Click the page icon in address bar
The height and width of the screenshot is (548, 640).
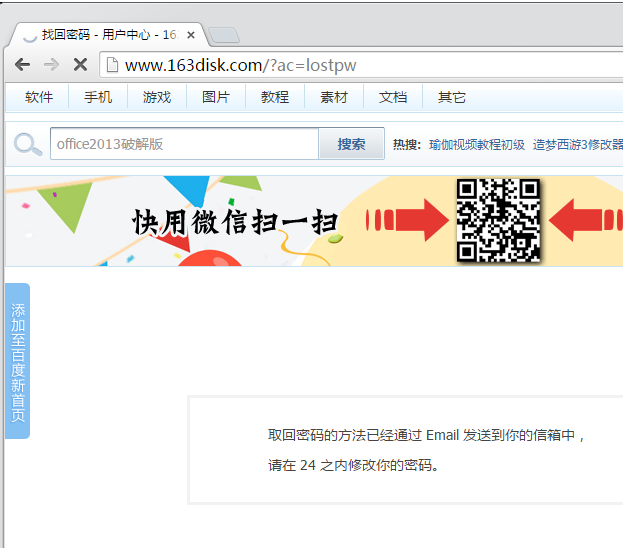tap(112, 64)
